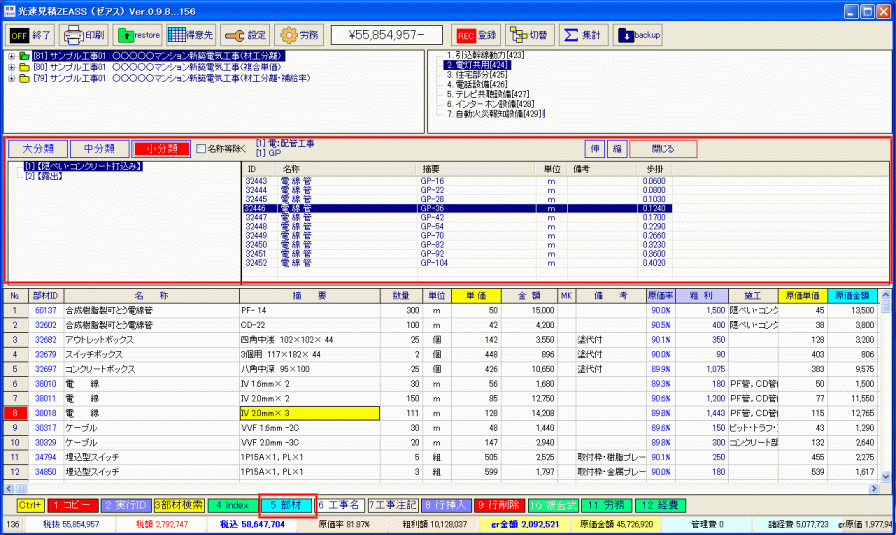Screen dimensions: 896x535
Task: Click the 切替 switch button
Action: coord(530,35)
